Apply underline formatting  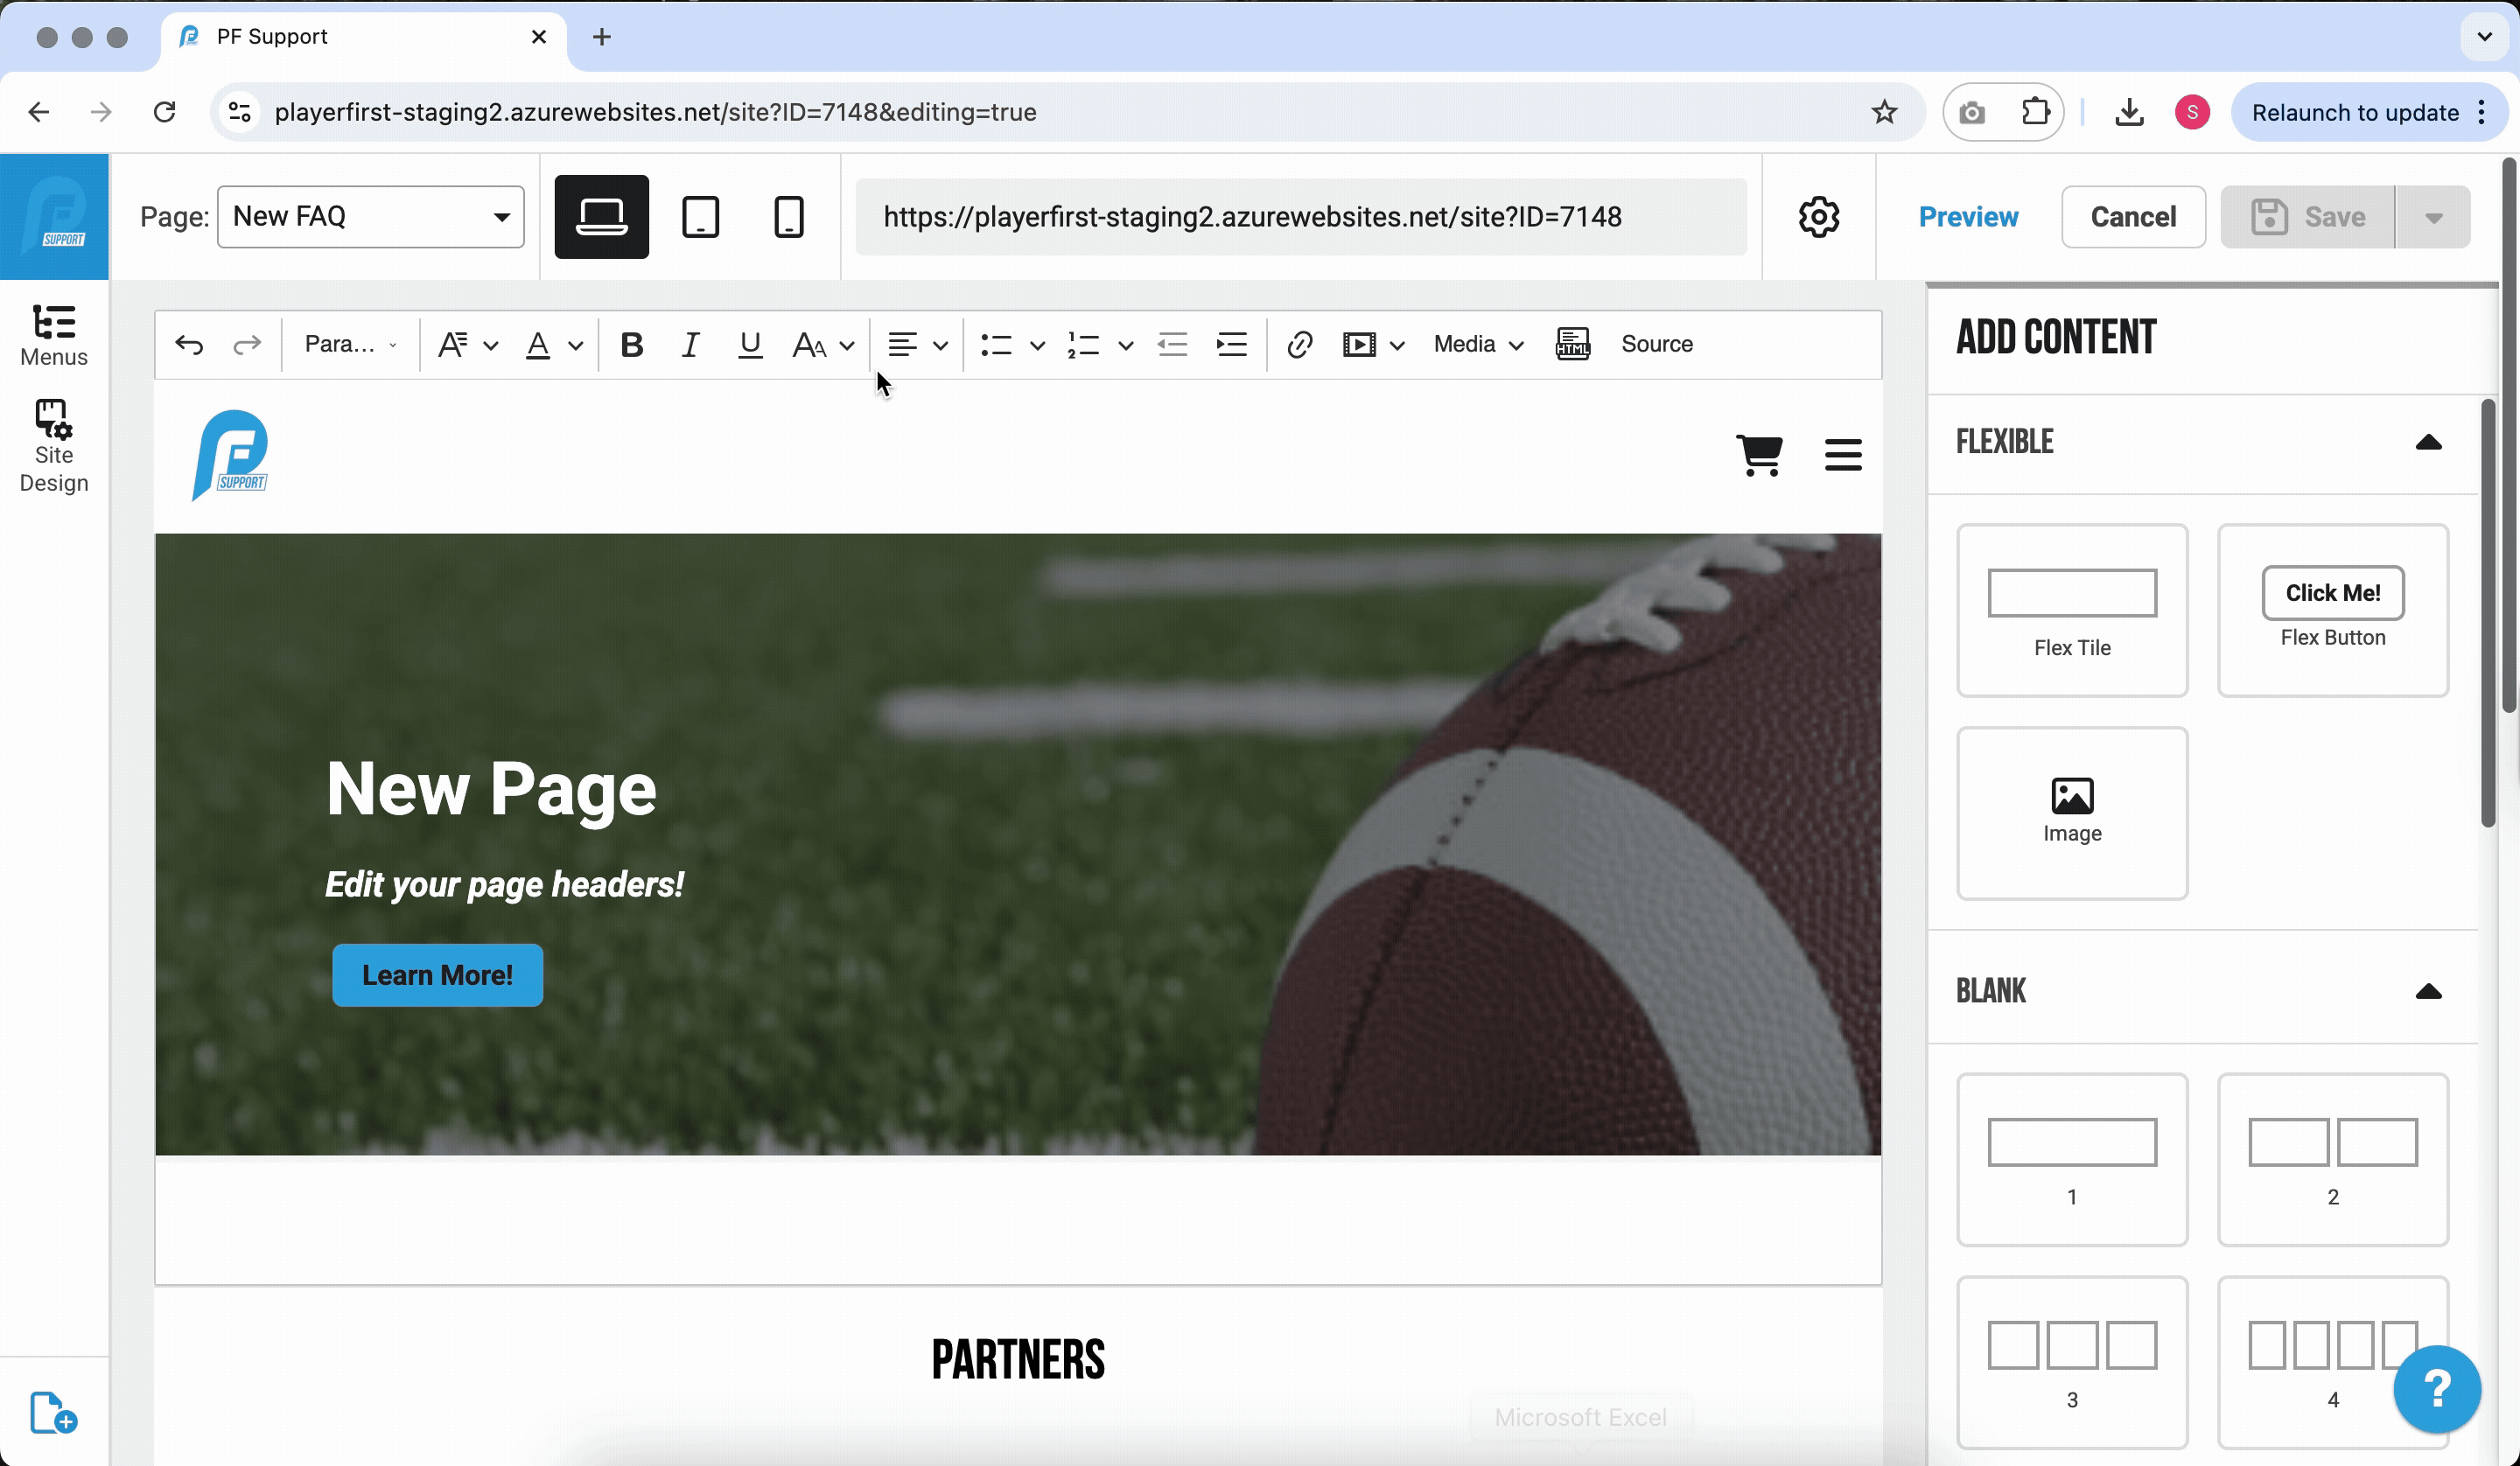coord(750,345)
